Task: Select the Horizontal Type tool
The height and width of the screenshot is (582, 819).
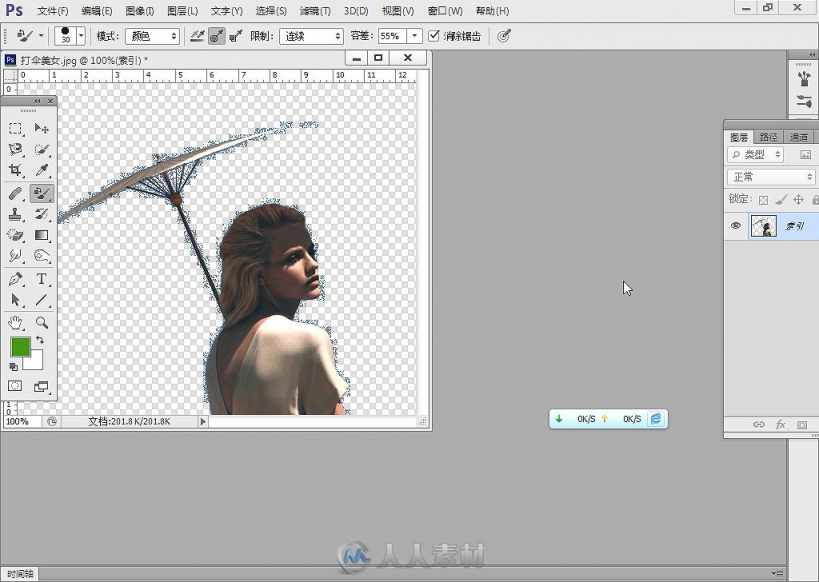Action: 41,279
